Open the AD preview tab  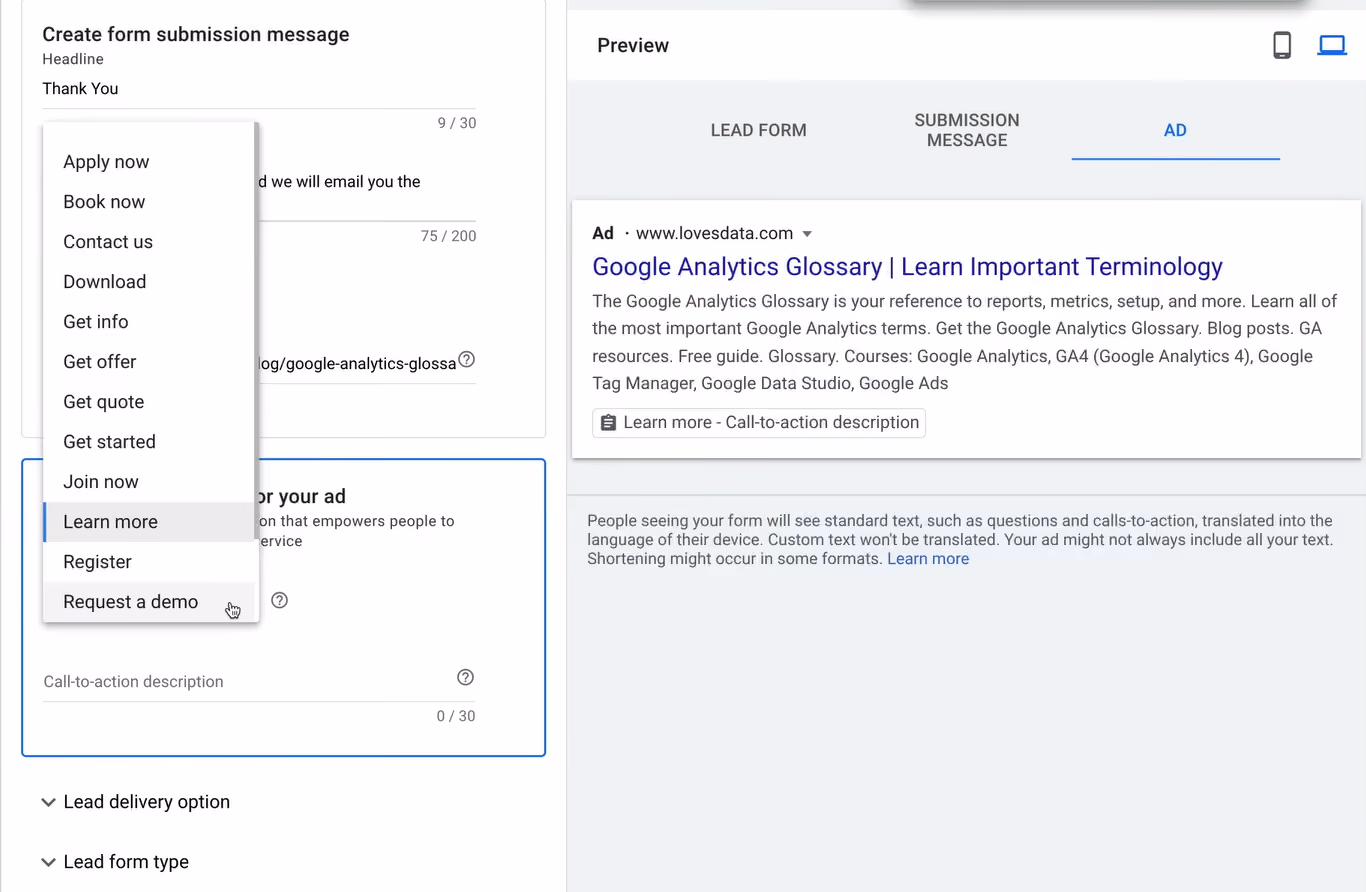pyautogui.click(x=1175, y=130)
